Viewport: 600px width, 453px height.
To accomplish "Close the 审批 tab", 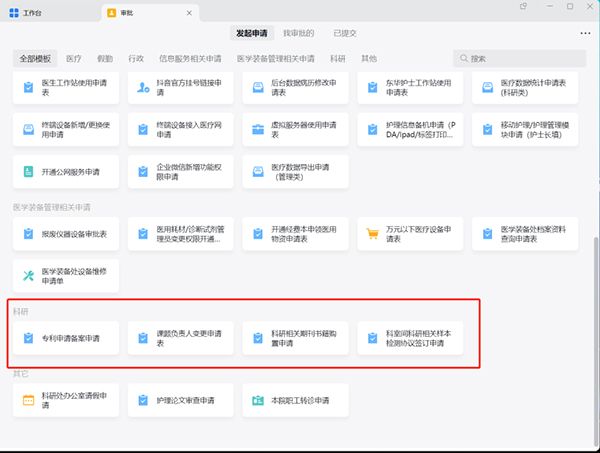I will click(189, 13).
